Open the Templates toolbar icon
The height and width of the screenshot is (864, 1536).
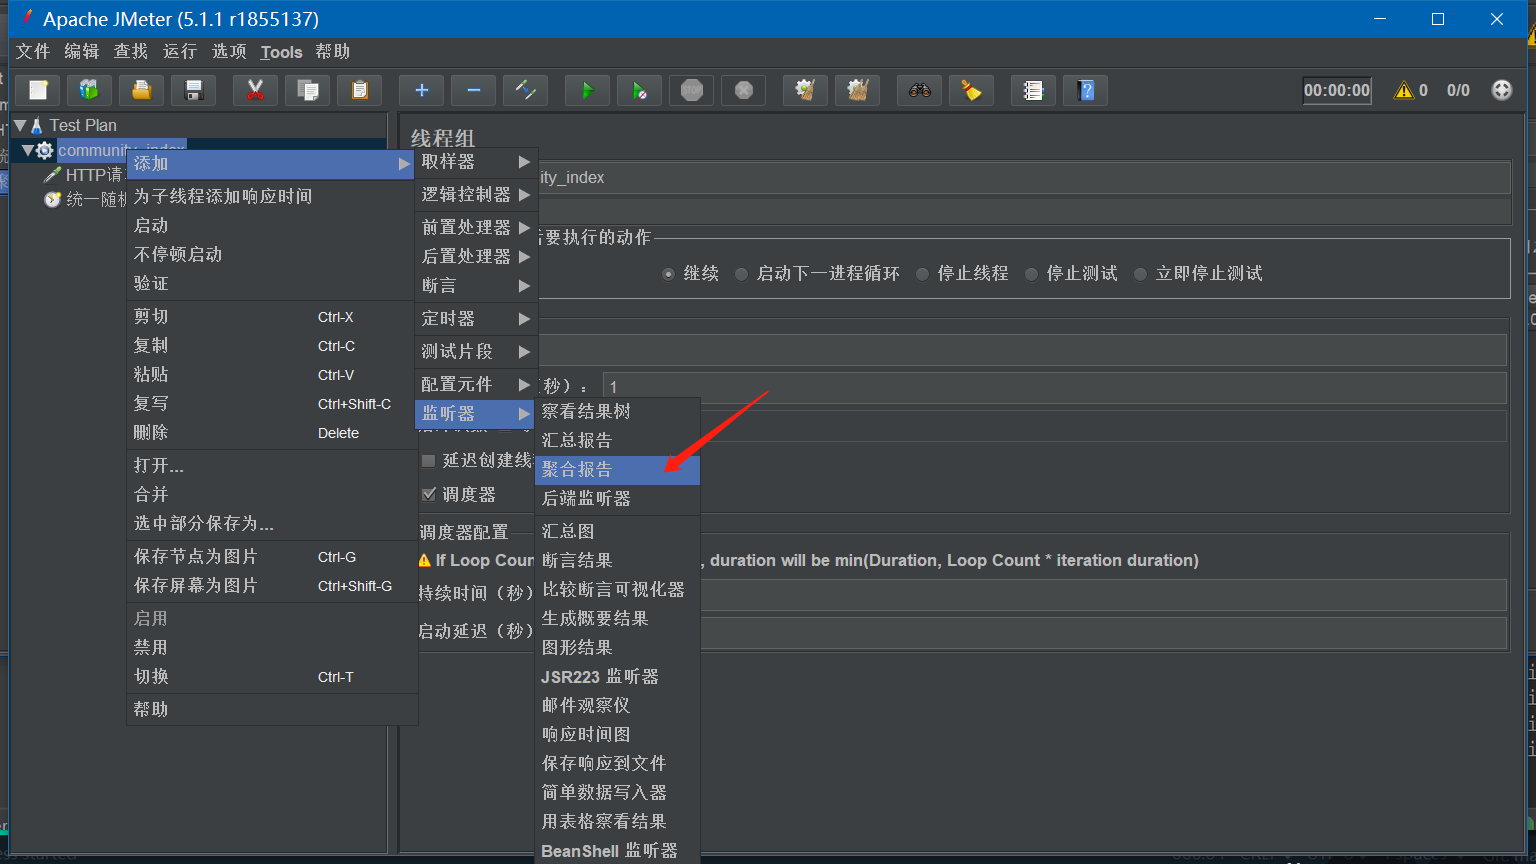pyautogui.click(x=90, y=90)
